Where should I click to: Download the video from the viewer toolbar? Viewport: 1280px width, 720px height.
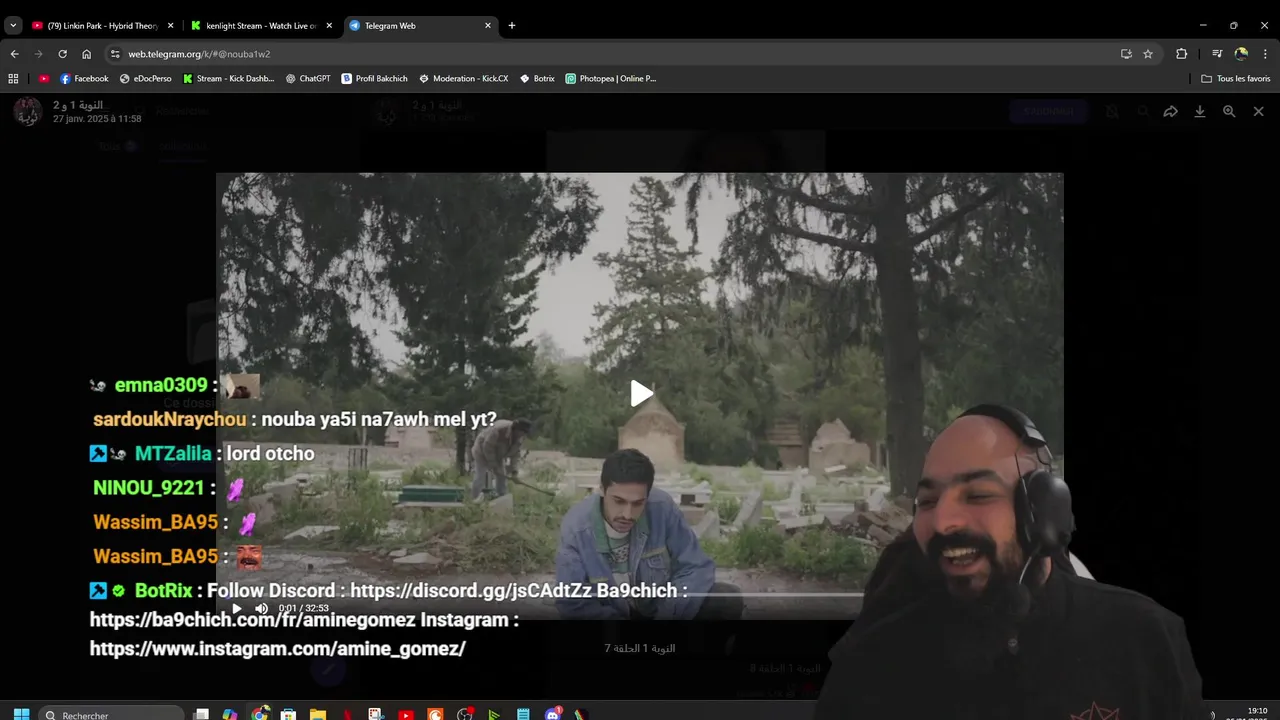pyautogui.click(x=1200, y=112)
